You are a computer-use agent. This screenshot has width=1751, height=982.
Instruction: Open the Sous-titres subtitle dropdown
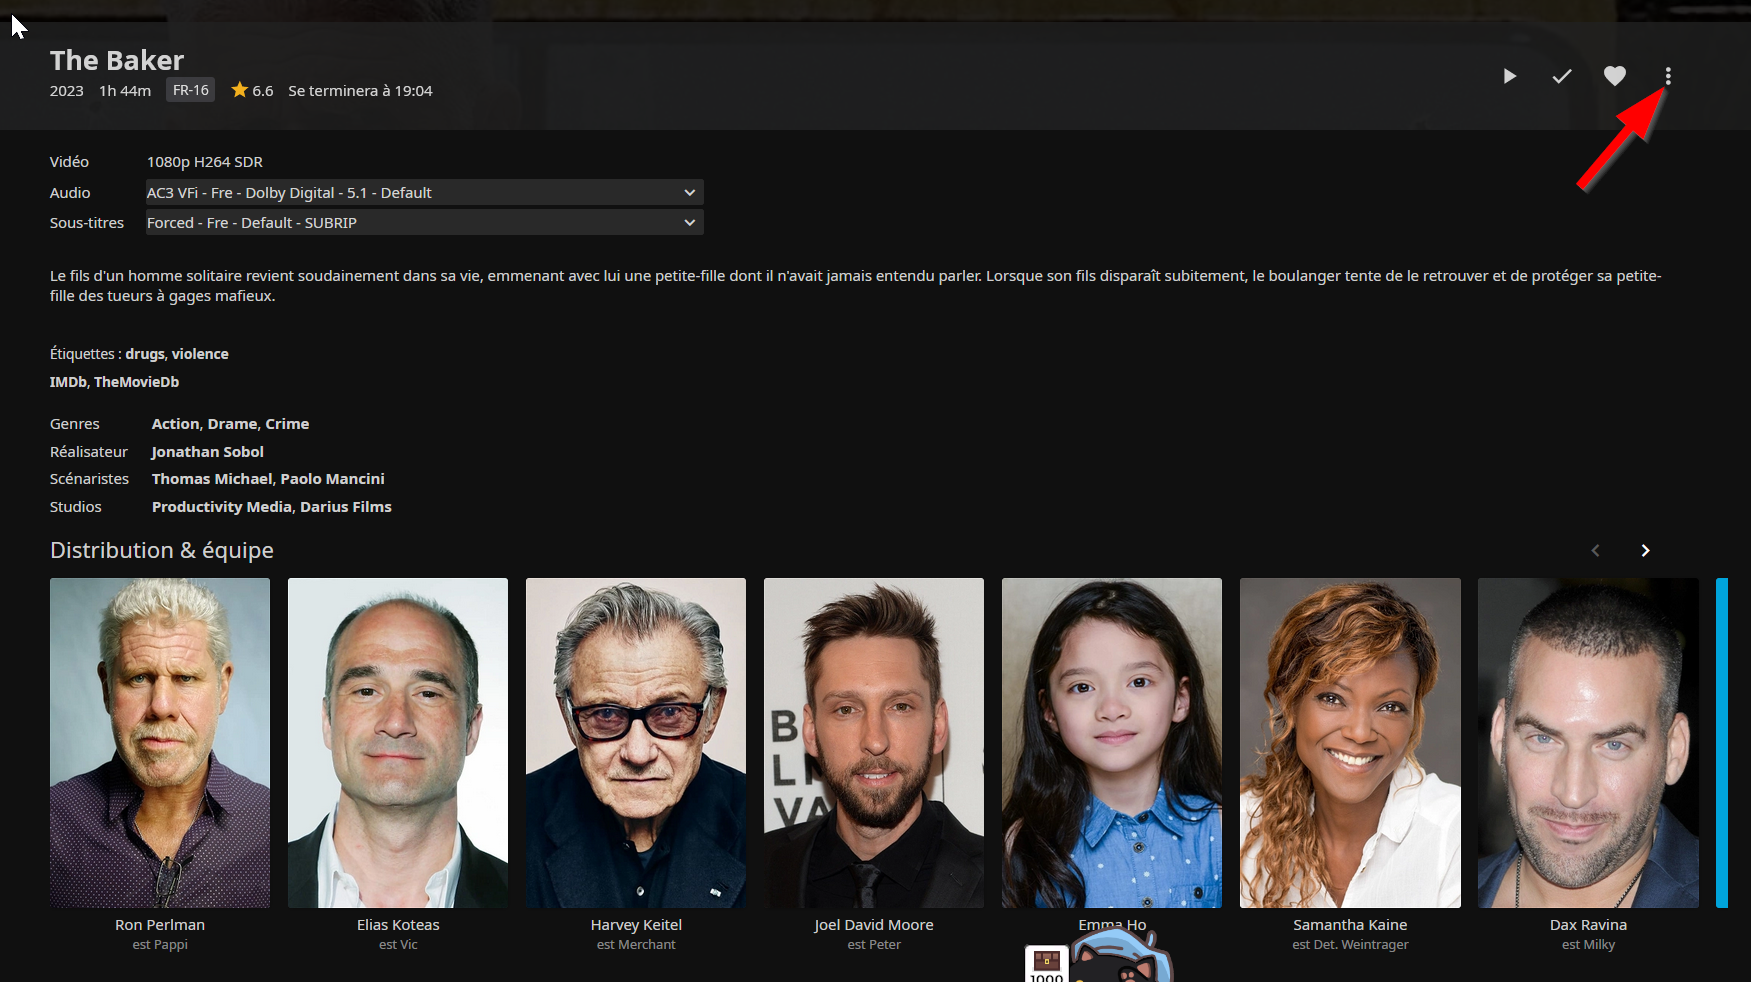tap(424, 223)
